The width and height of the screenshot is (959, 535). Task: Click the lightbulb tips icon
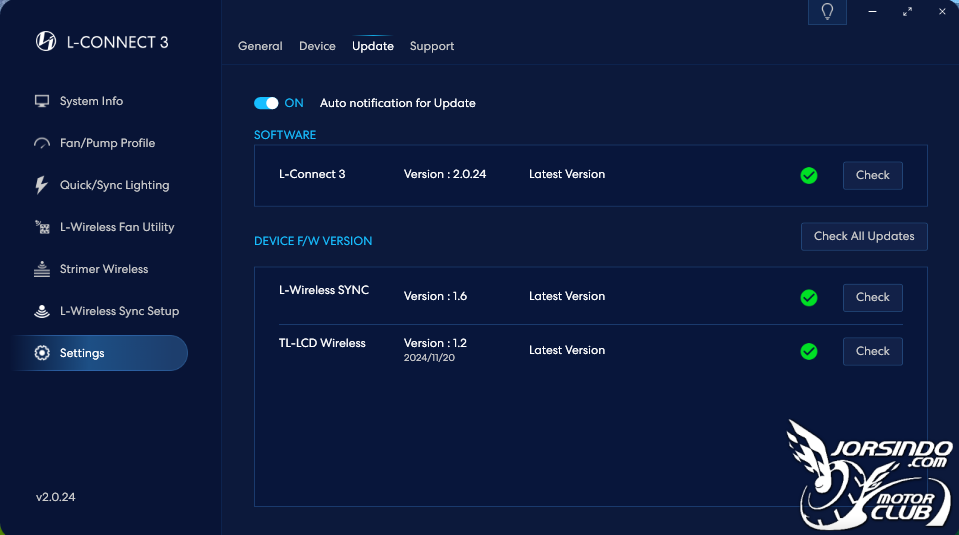827,12
